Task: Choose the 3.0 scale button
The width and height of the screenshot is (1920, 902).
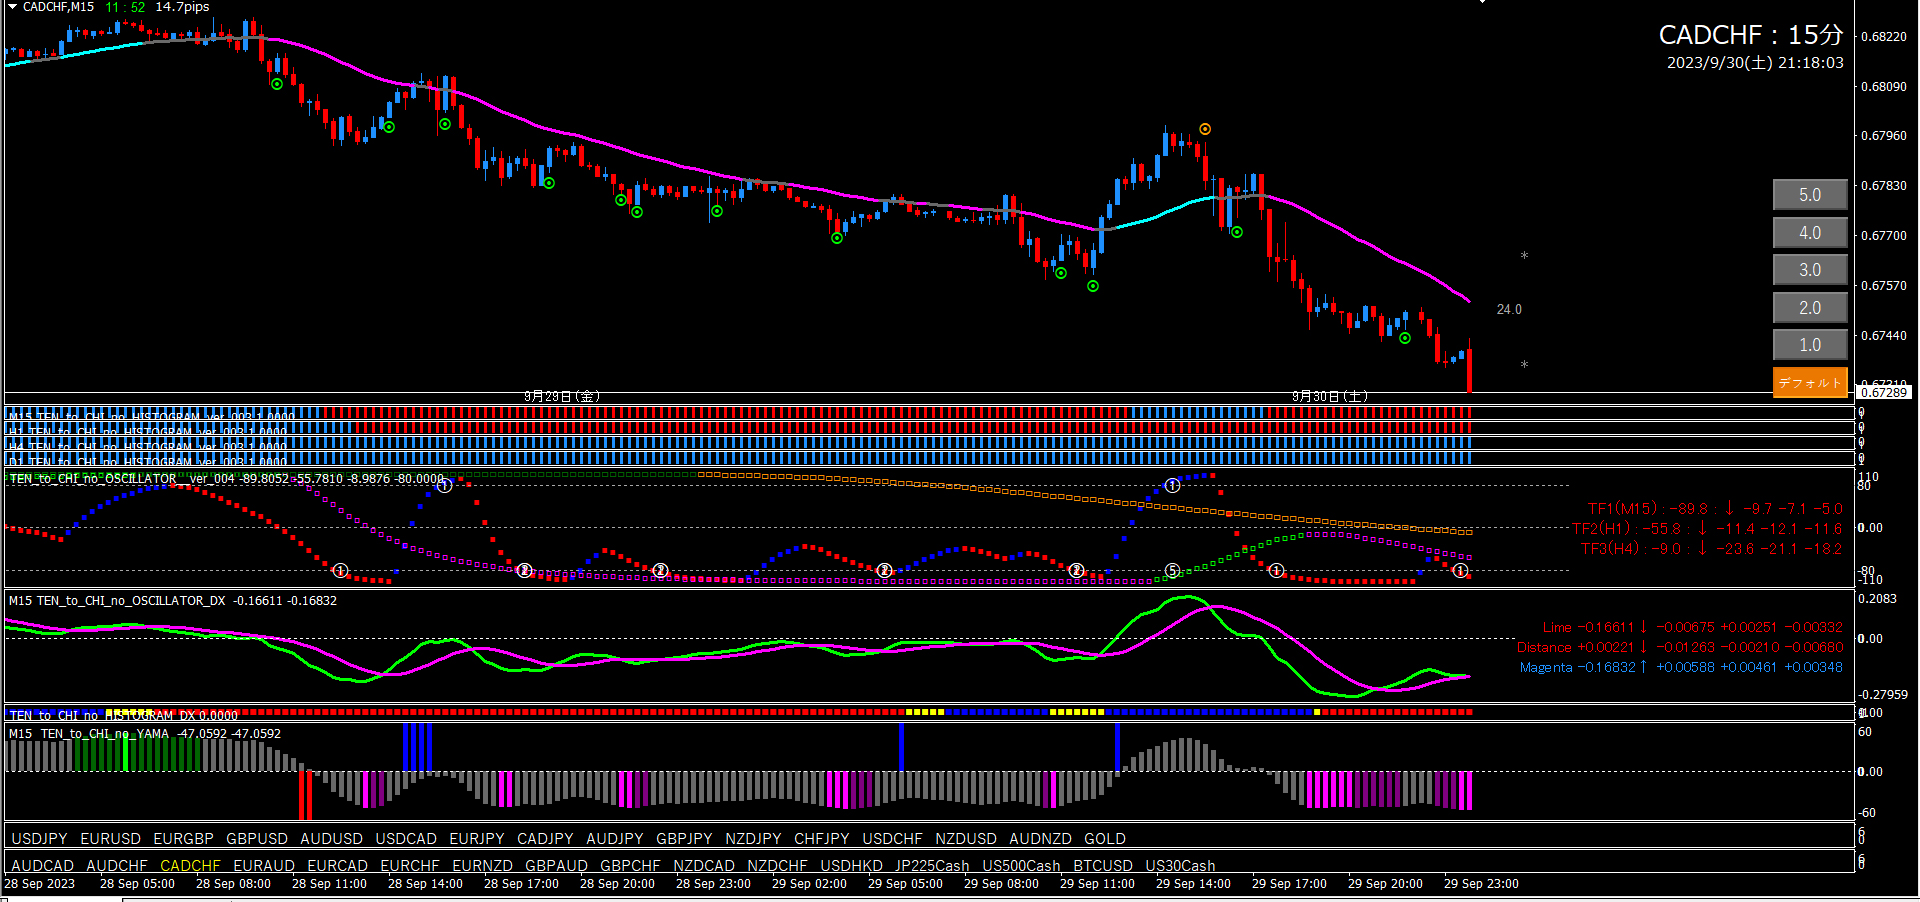Action: point(1810,270)
